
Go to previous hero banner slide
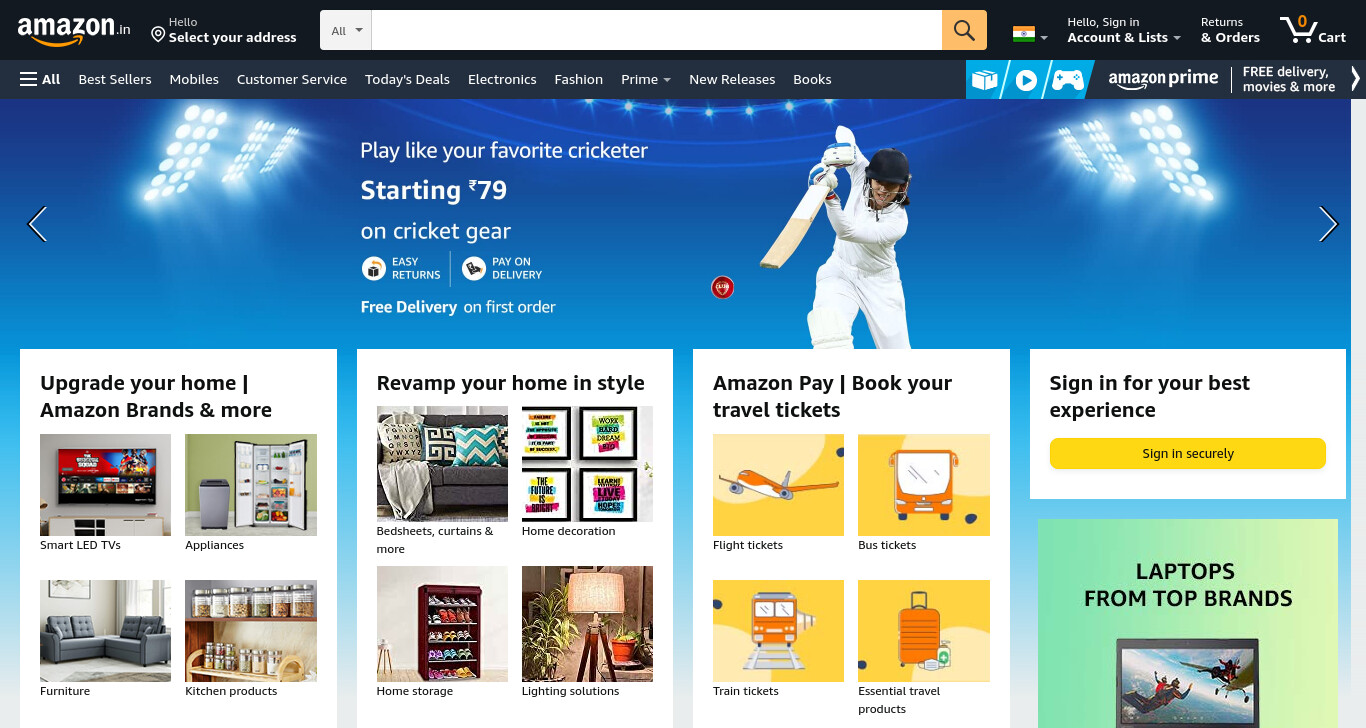pos(37,224)
